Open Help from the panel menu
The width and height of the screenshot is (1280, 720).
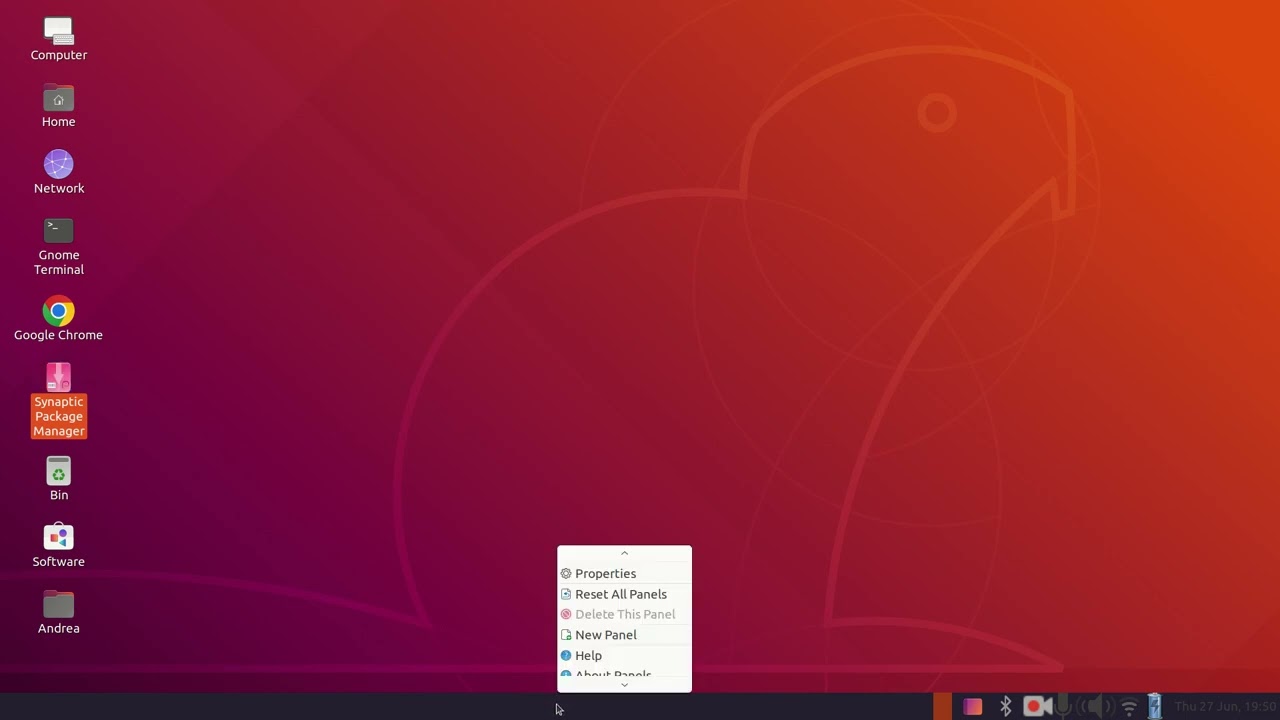pos(624,656)
